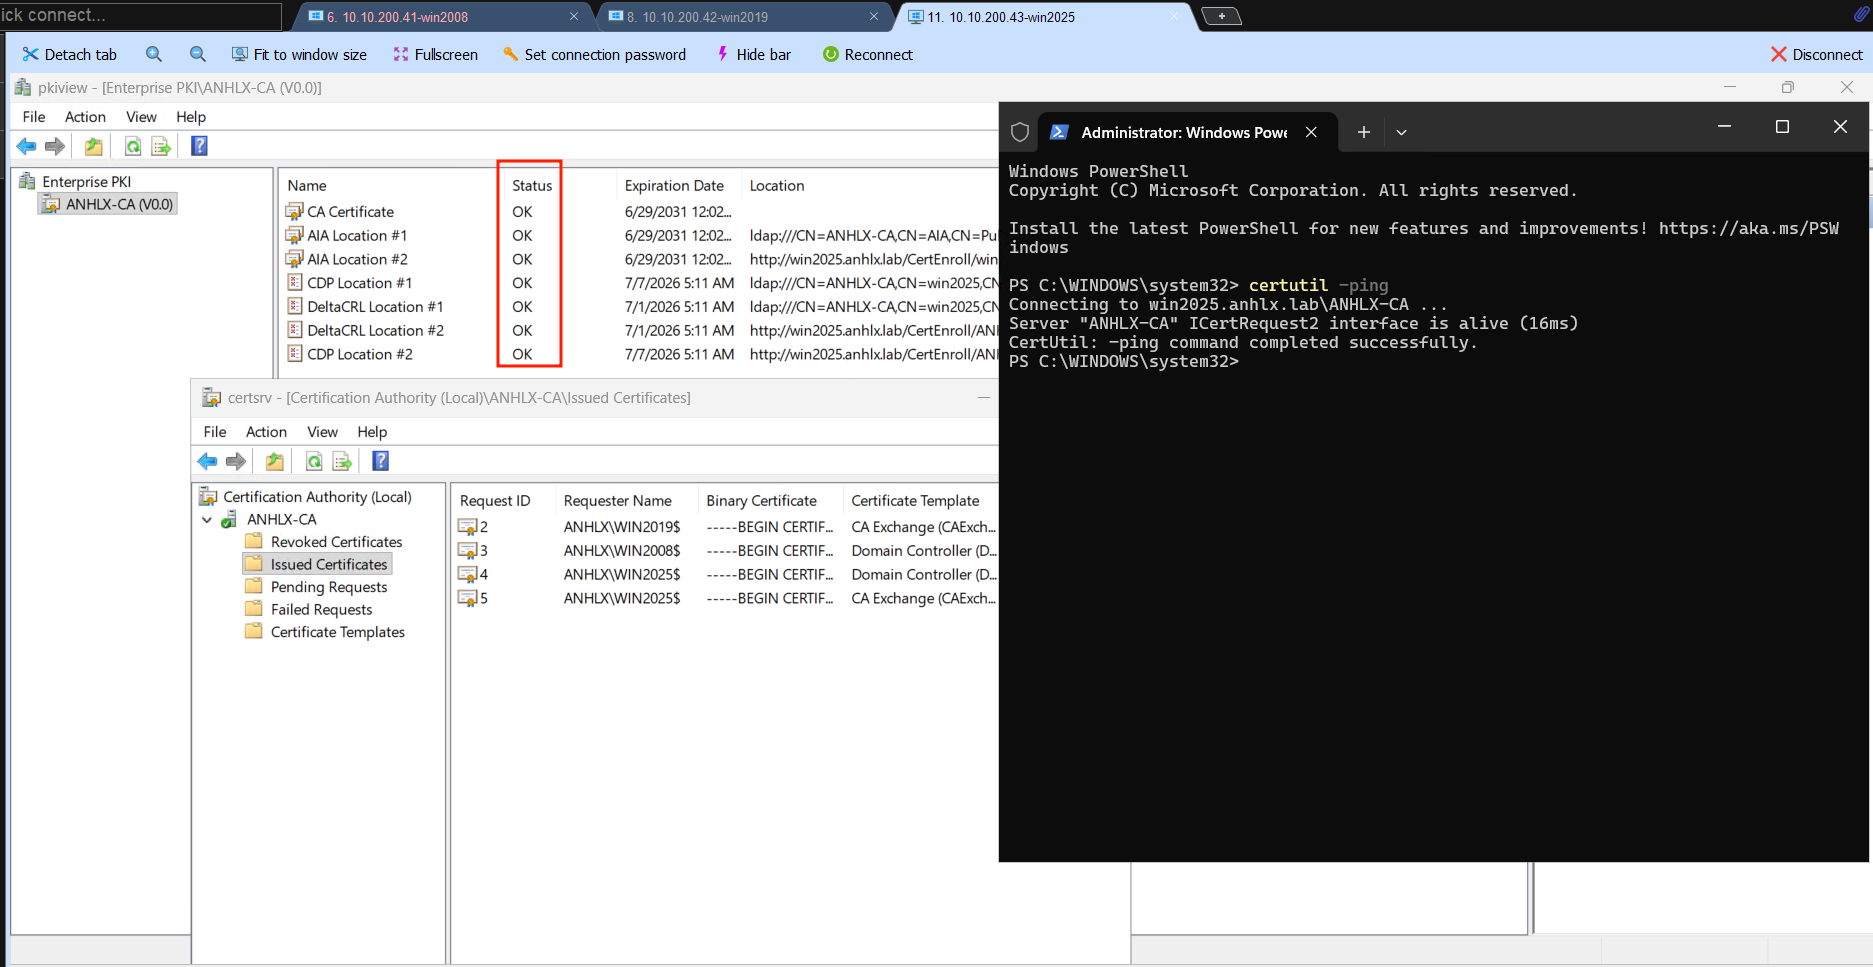Click the Detach tab button

click(x=70, y=54)
